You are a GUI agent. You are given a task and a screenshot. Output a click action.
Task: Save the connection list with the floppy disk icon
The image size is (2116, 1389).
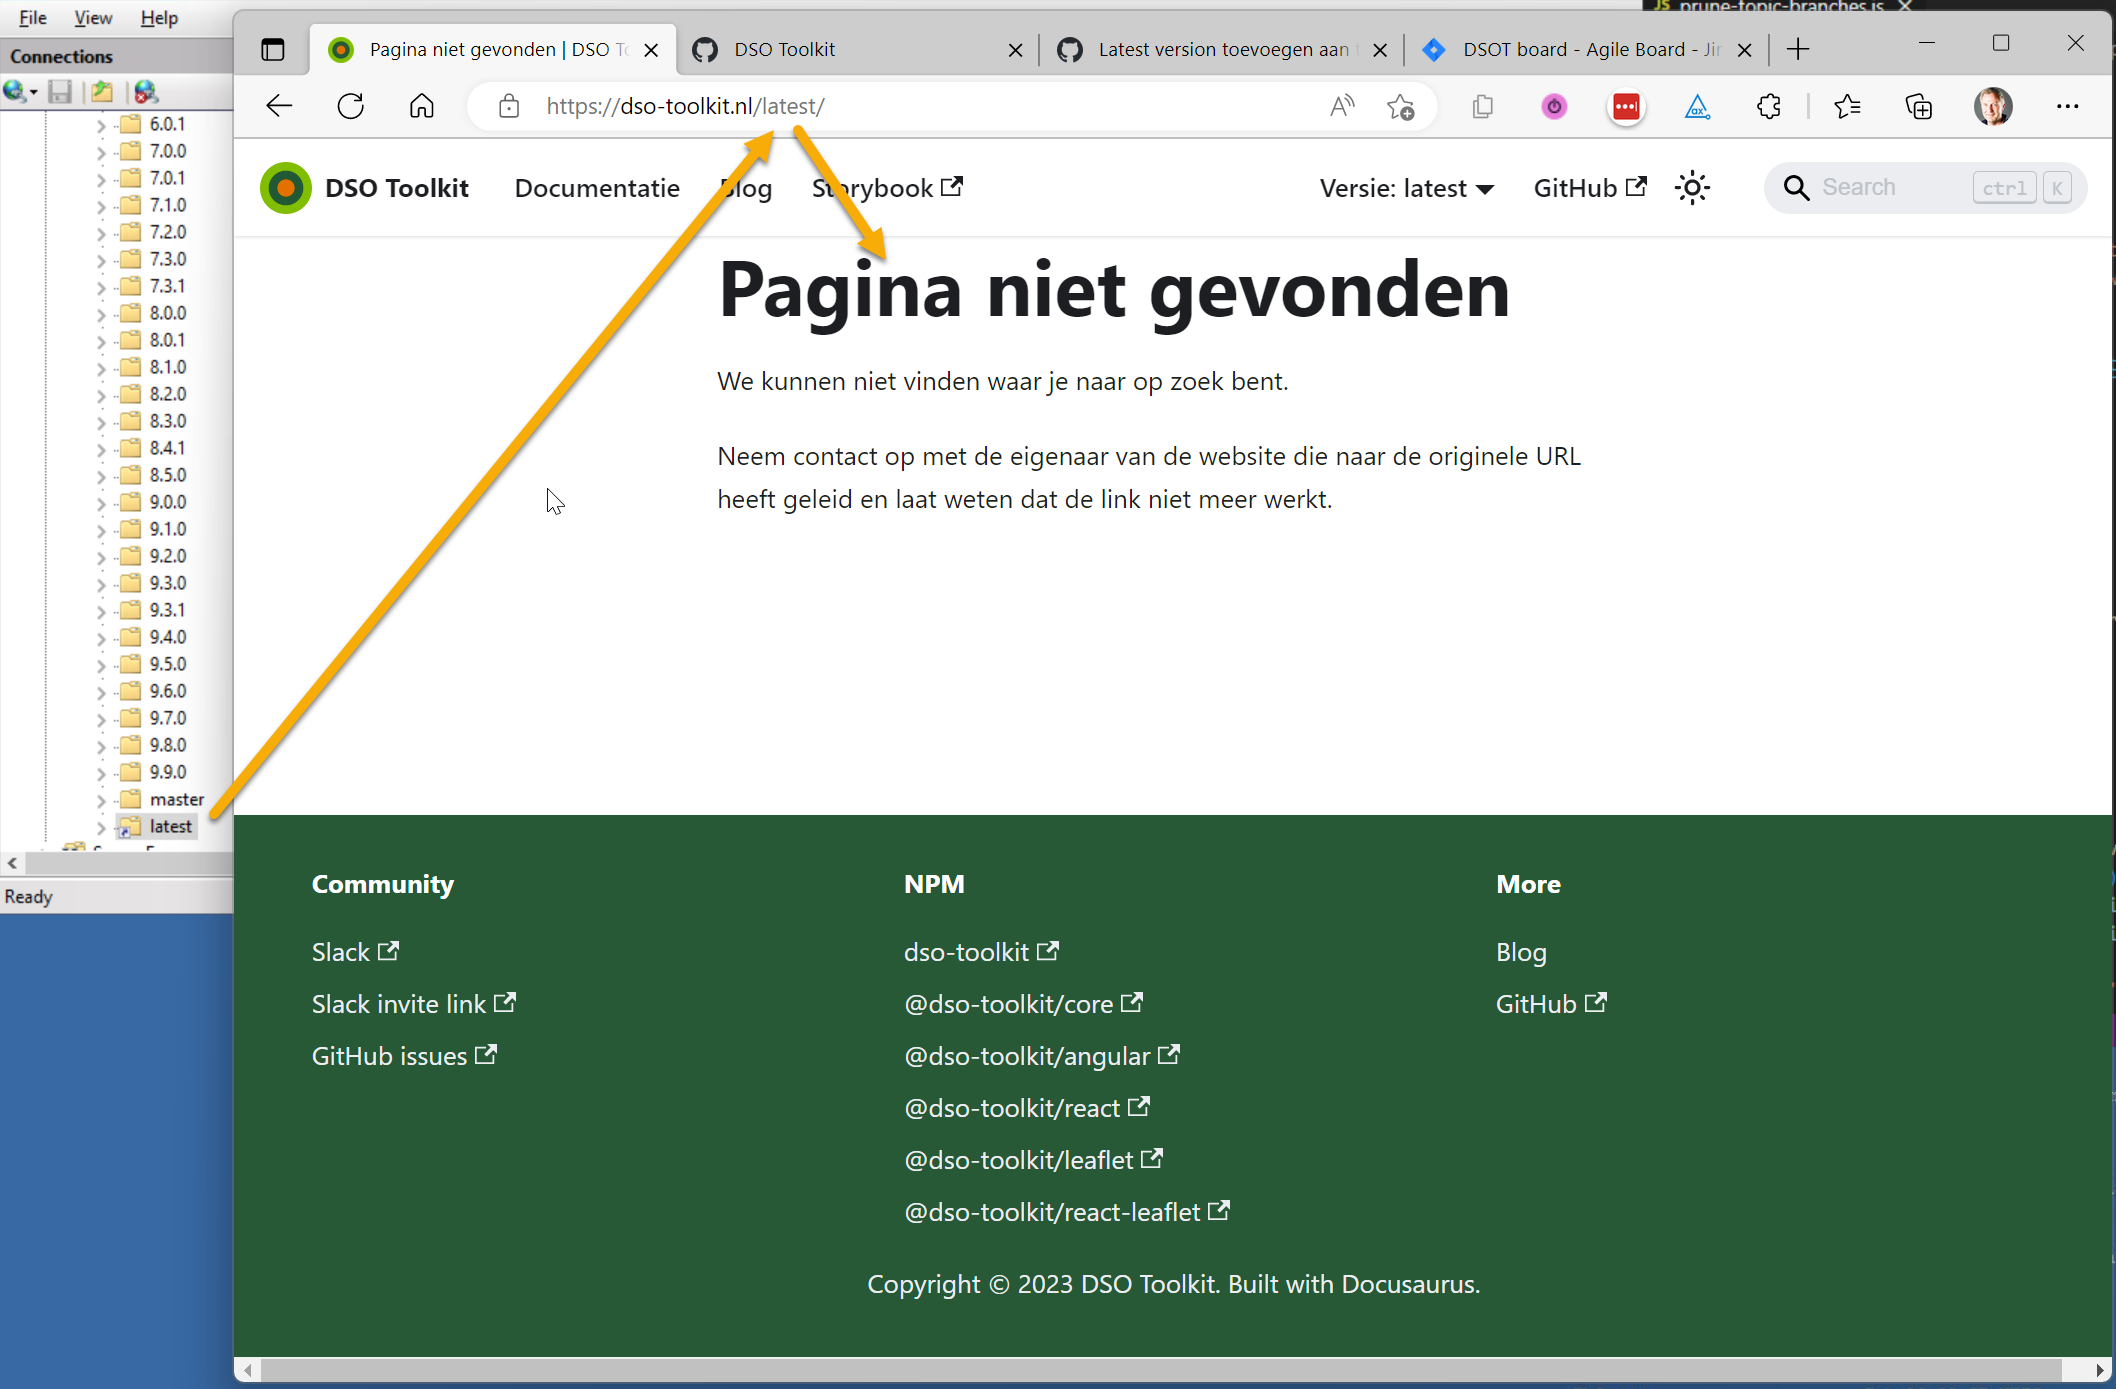point(60,91)
